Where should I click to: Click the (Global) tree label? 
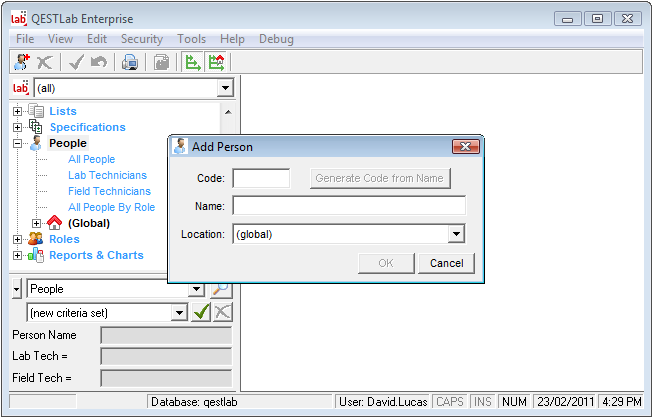(x=89, y=223)
